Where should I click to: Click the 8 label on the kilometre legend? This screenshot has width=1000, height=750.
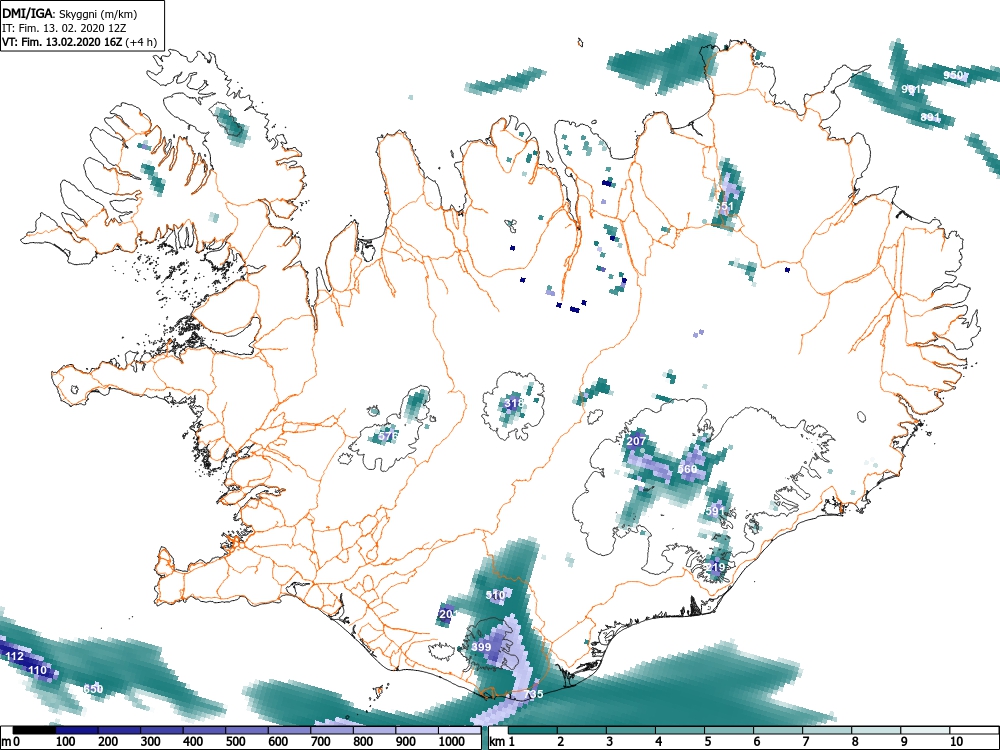(855, 741)
